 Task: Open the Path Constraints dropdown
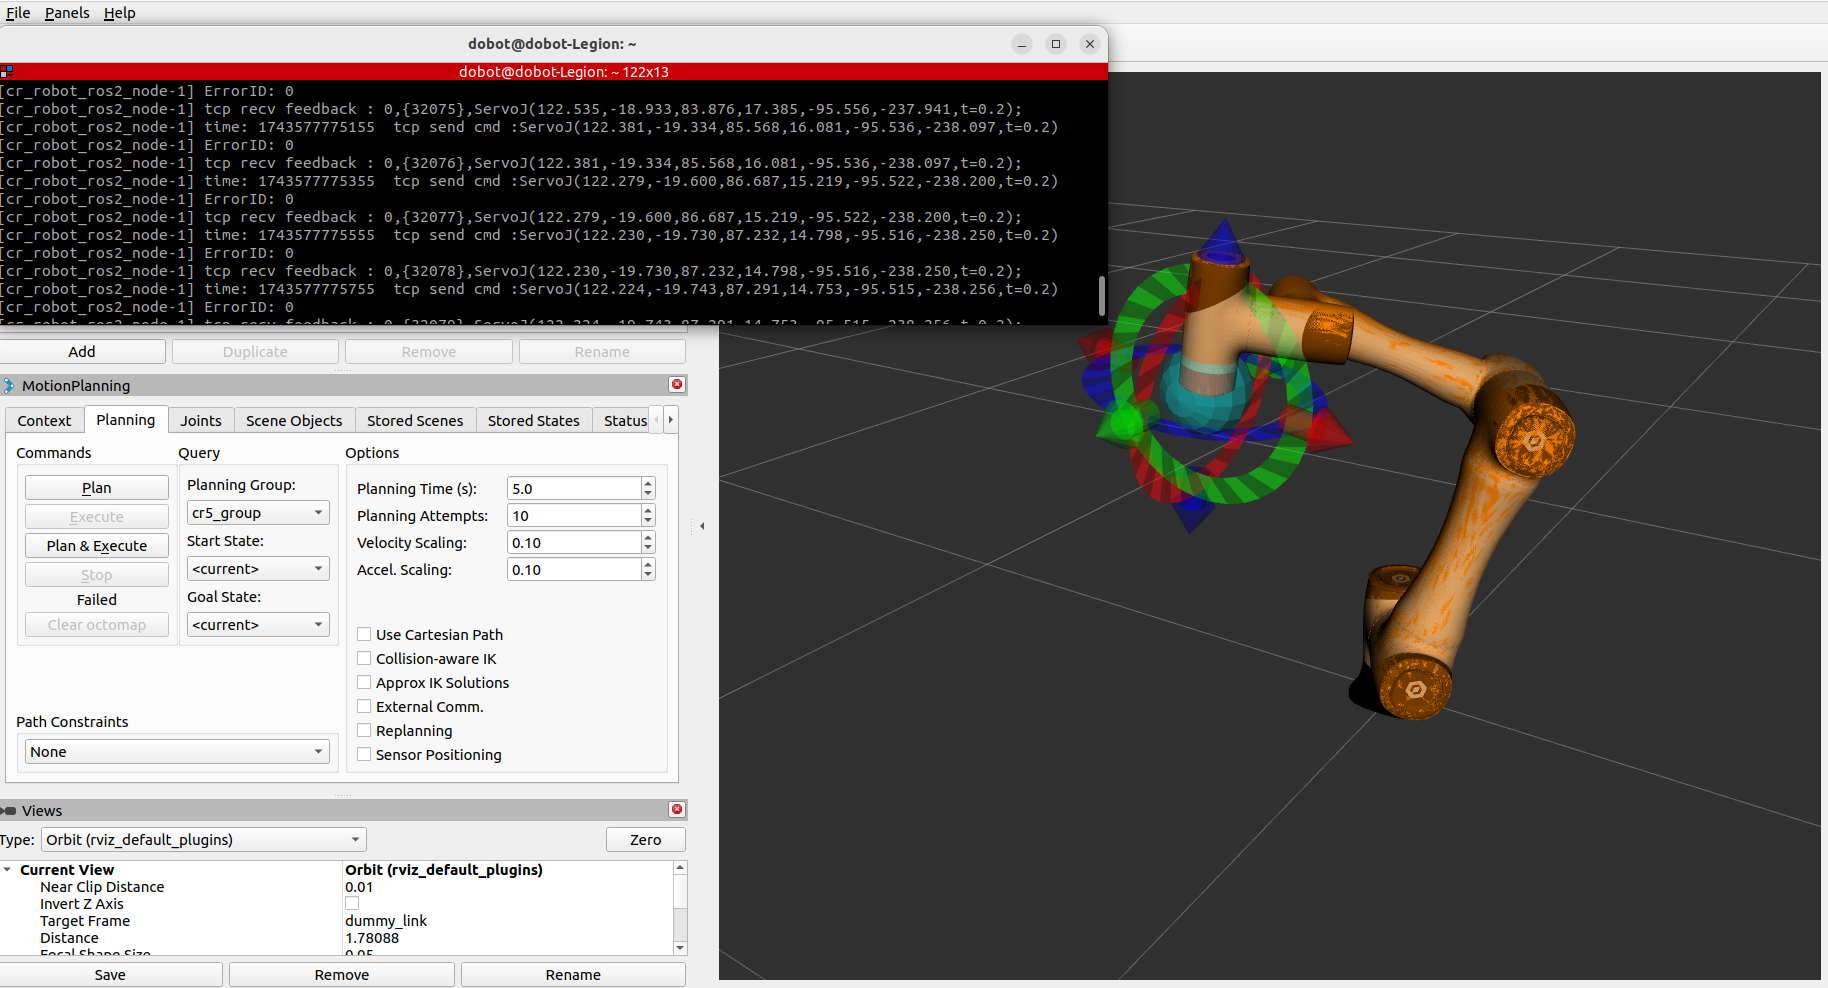coord(177,752)
